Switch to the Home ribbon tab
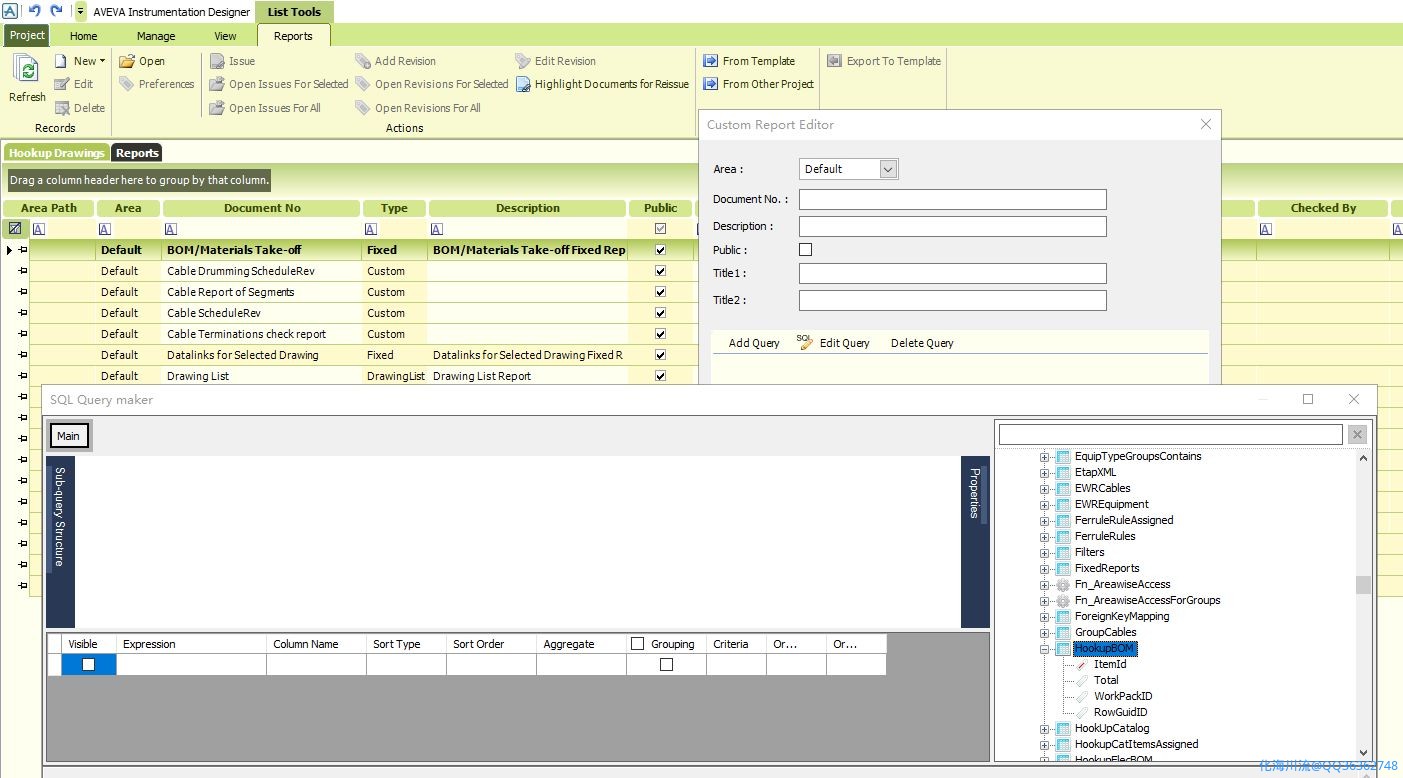The width and height of the screenshot is (1403, 778). click(84, 36)
